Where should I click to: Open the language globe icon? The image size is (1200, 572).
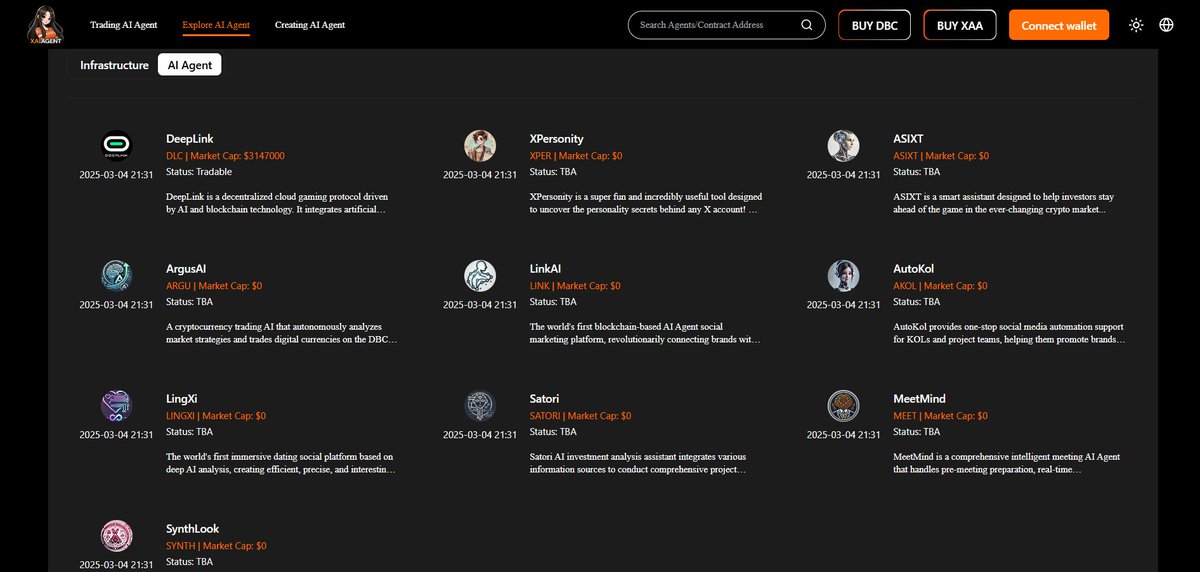tap(1167, 25)
